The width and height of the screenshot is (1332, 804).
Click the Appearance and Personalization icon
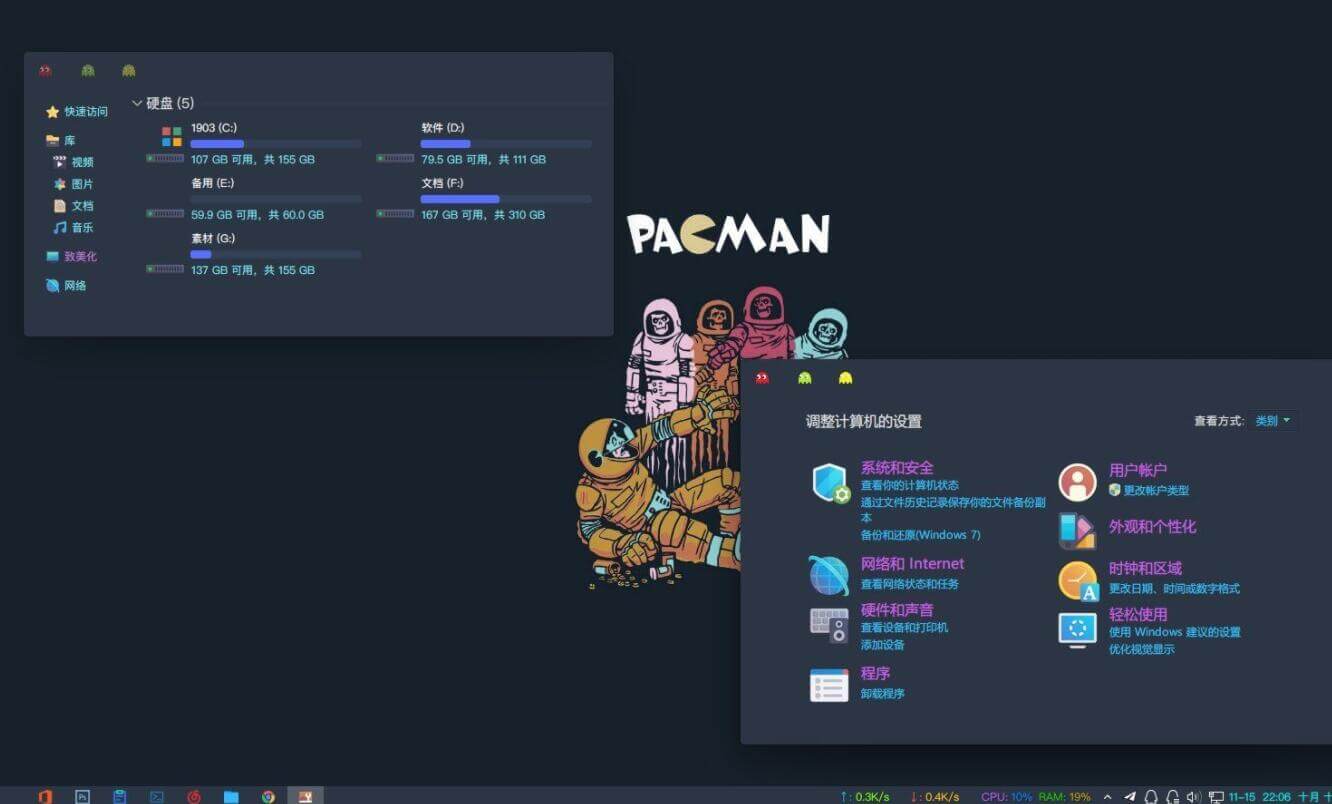coord(1077,531)
